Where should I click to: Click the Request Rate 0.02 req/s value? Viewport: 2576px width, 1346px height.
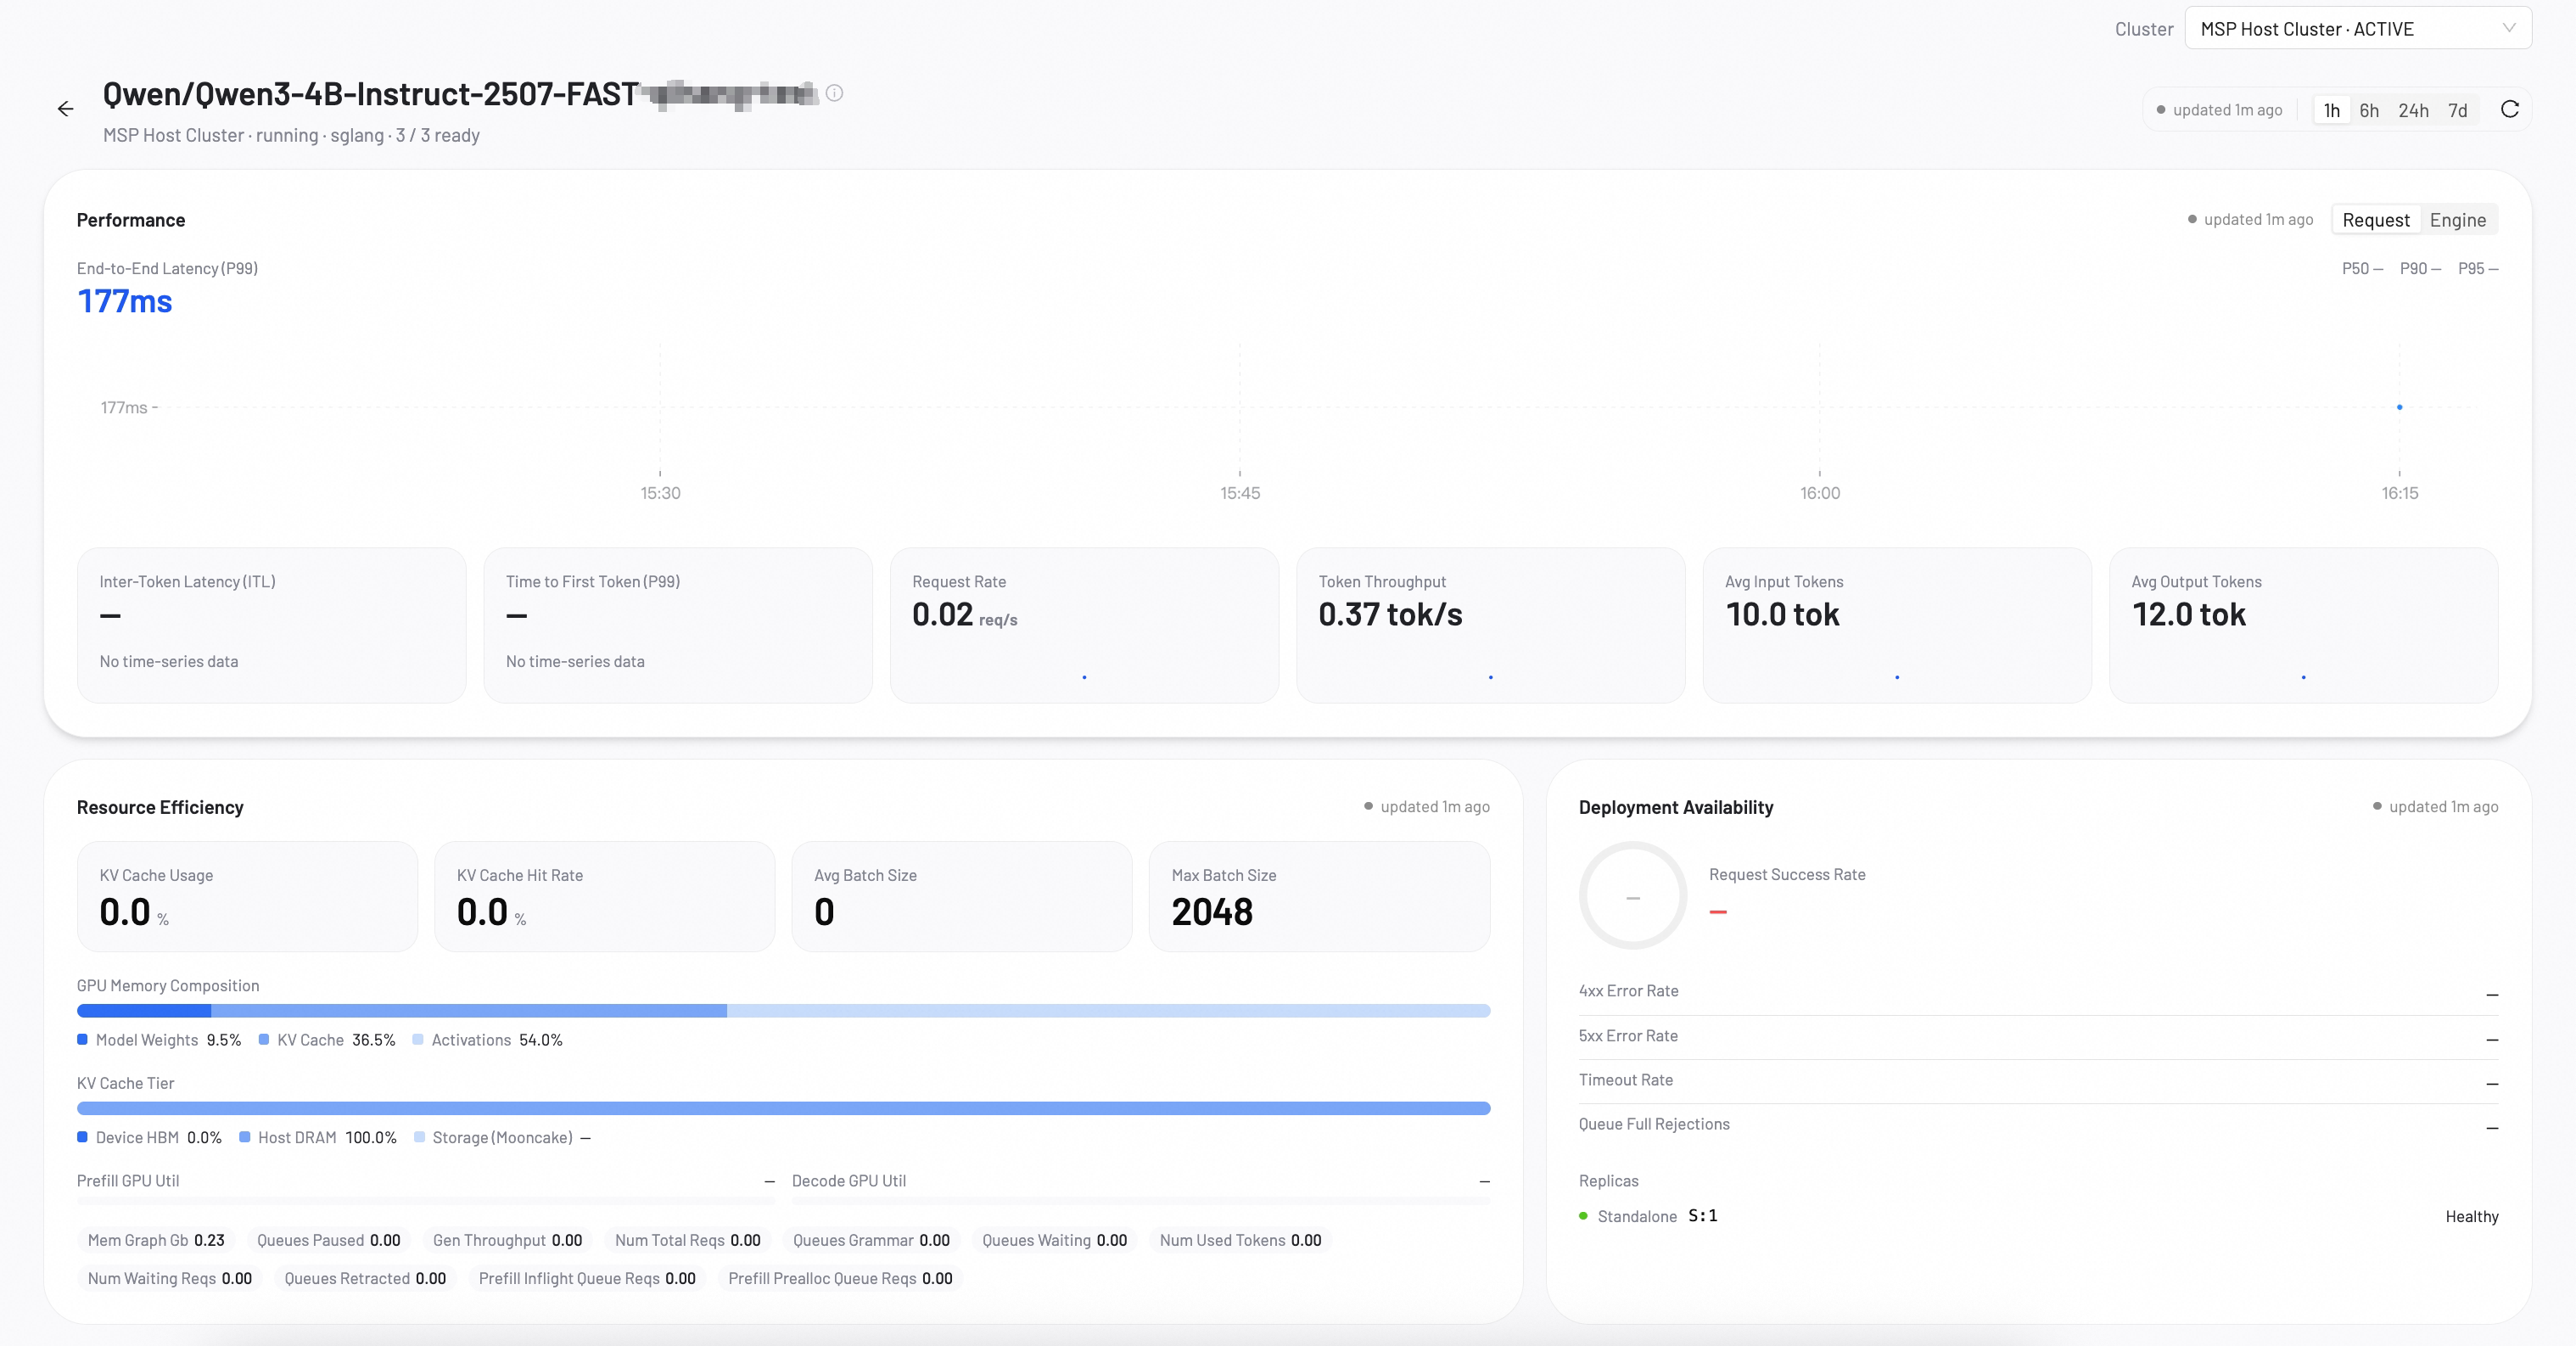[964, 614]
